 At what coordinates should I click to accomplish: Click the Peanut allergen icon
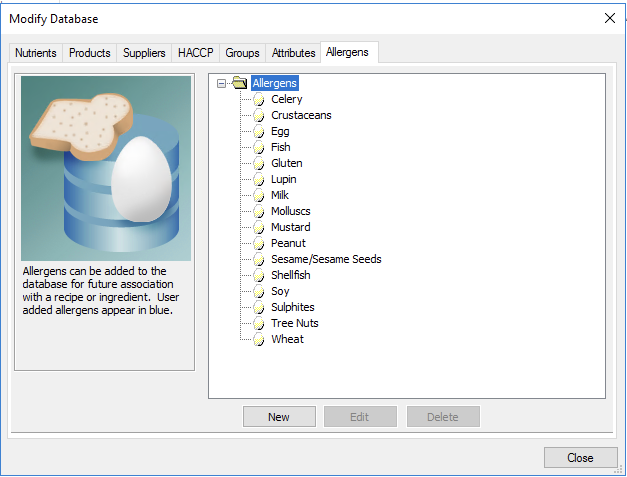coord(259,243)
